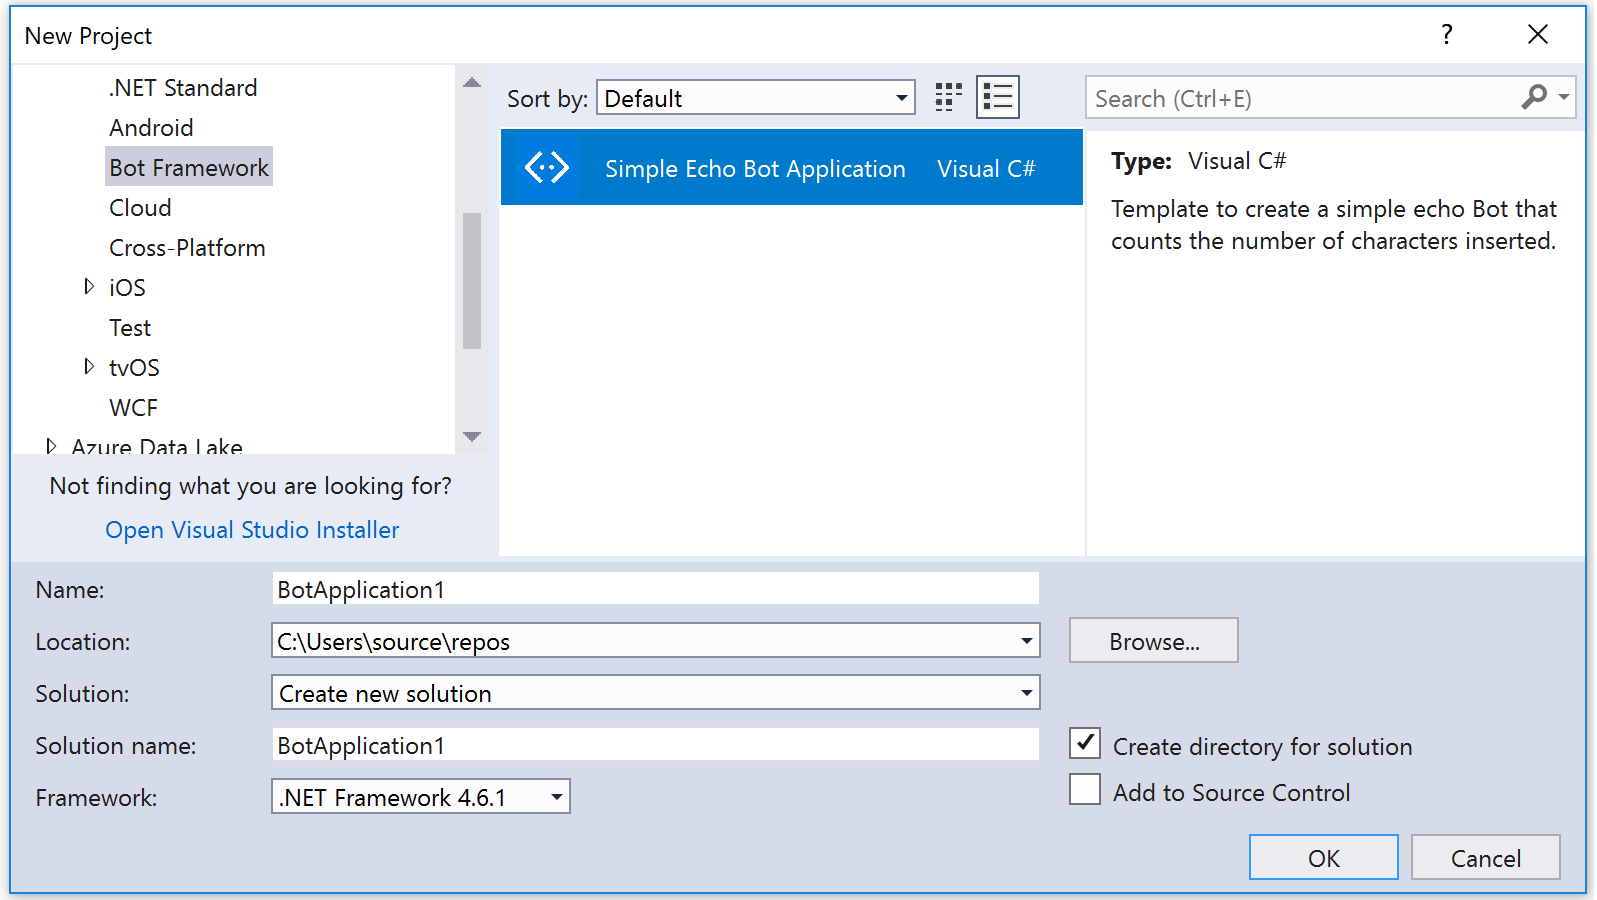Uncheck Create directory for solution

tap(1085, 745)
